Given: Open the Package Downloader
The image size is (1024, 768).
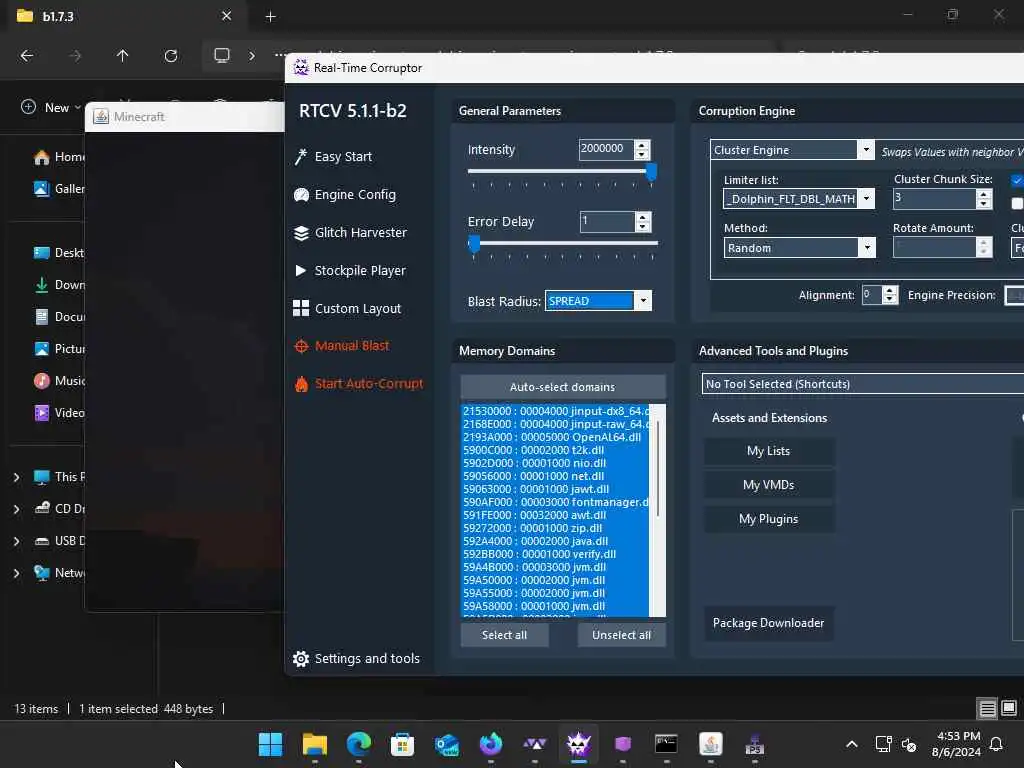Looking at the screenshot, I should (769, 623).
